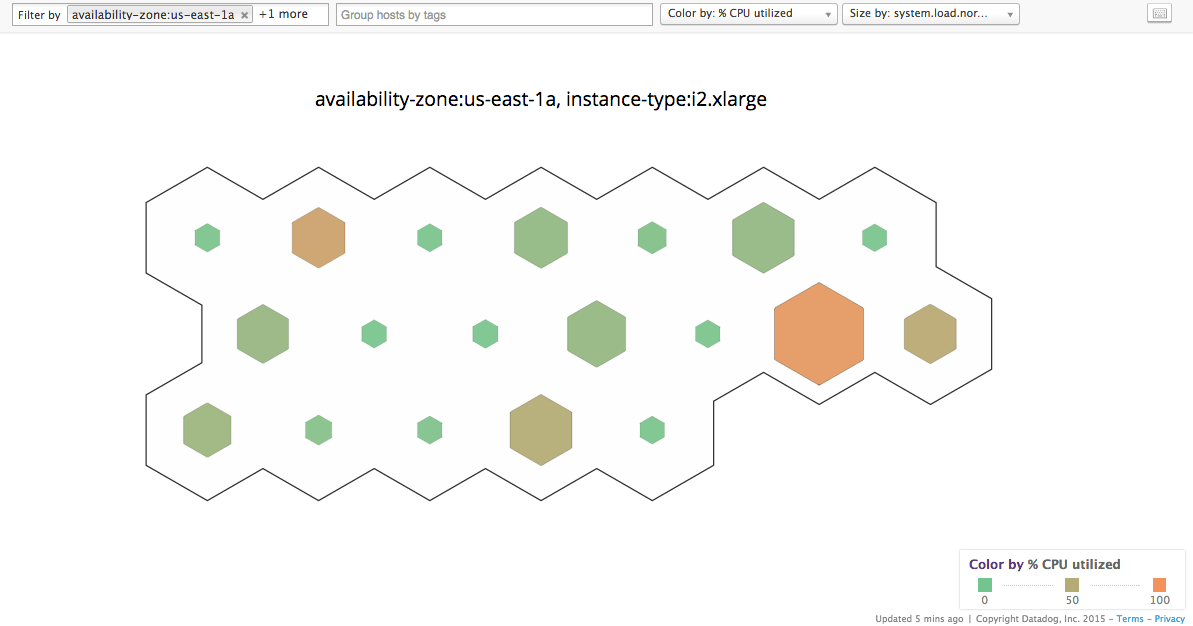Click the host group title heading

(540, 100)
